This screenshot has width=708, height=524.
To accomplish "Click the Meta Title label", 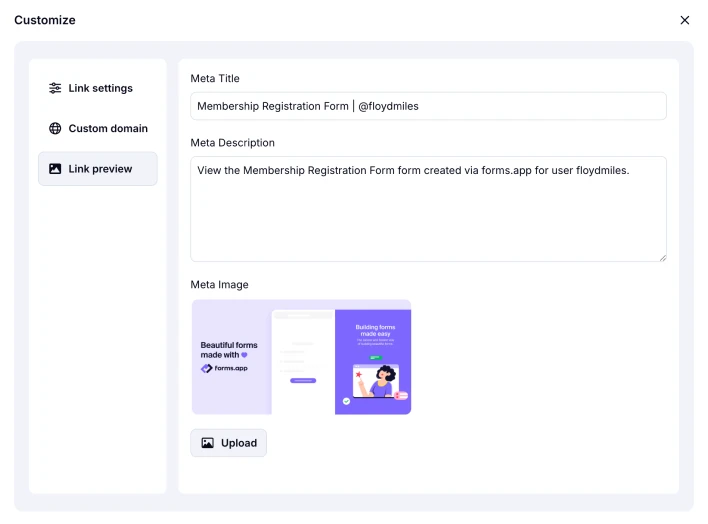I will coord(215,78).
